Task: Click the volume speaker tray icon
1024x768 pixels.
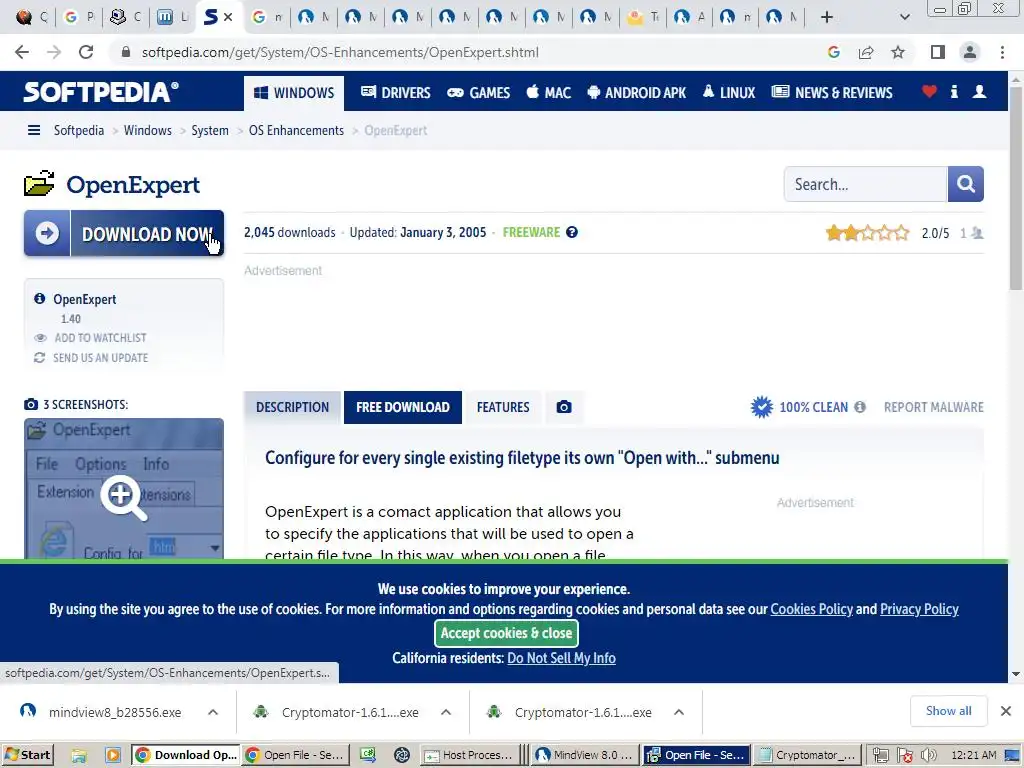Action: pos(928,755)
